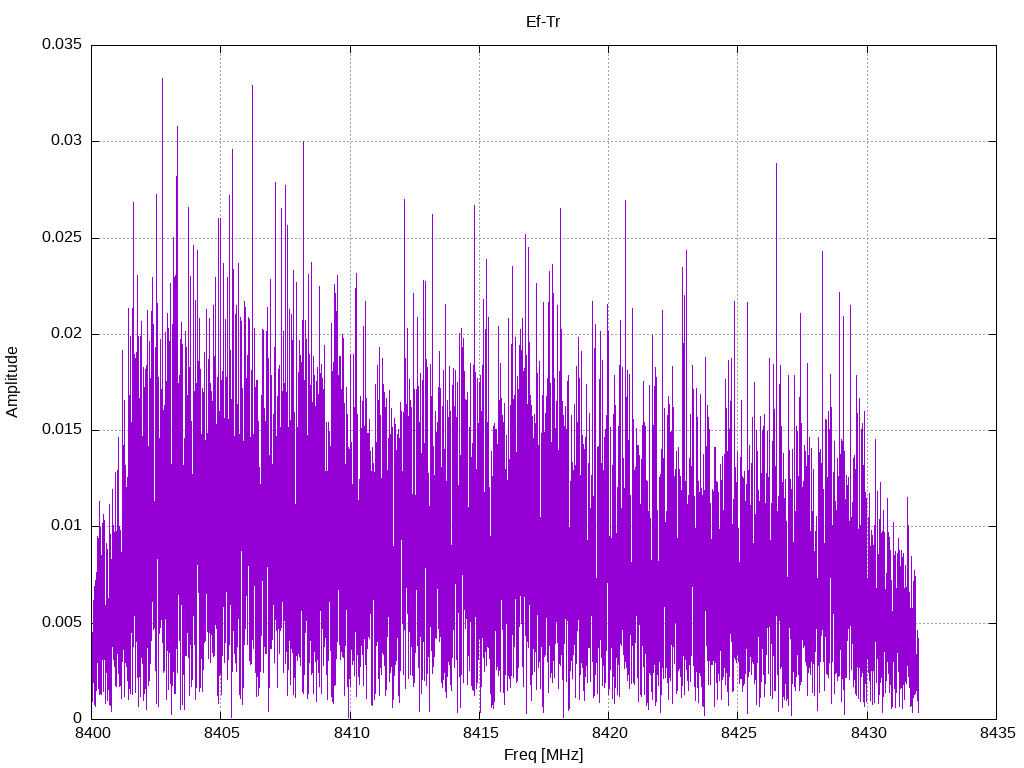Screen dimensions: 1024x768
Task: Click the x-axis tick label 8420
Action: coord(609,733)
